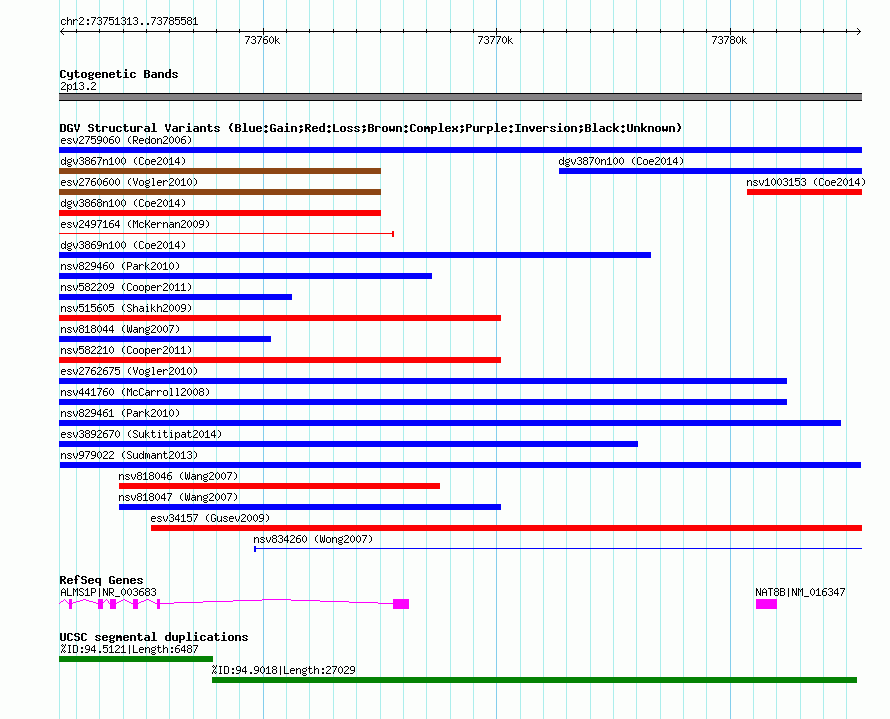Select the dgv3869n100 blue gain bar
Screen dimensions: 890x719
[355, 255]
